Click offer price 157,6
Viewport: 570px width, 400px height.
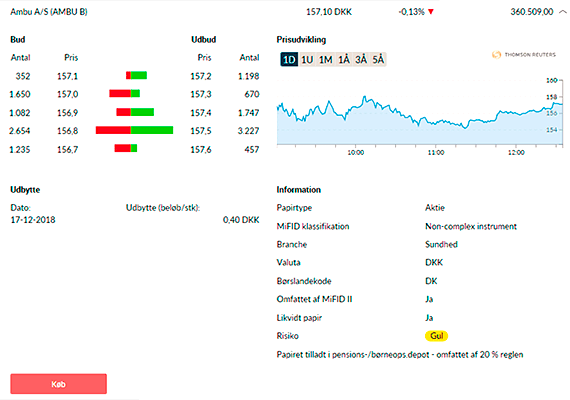click(201, 149)
